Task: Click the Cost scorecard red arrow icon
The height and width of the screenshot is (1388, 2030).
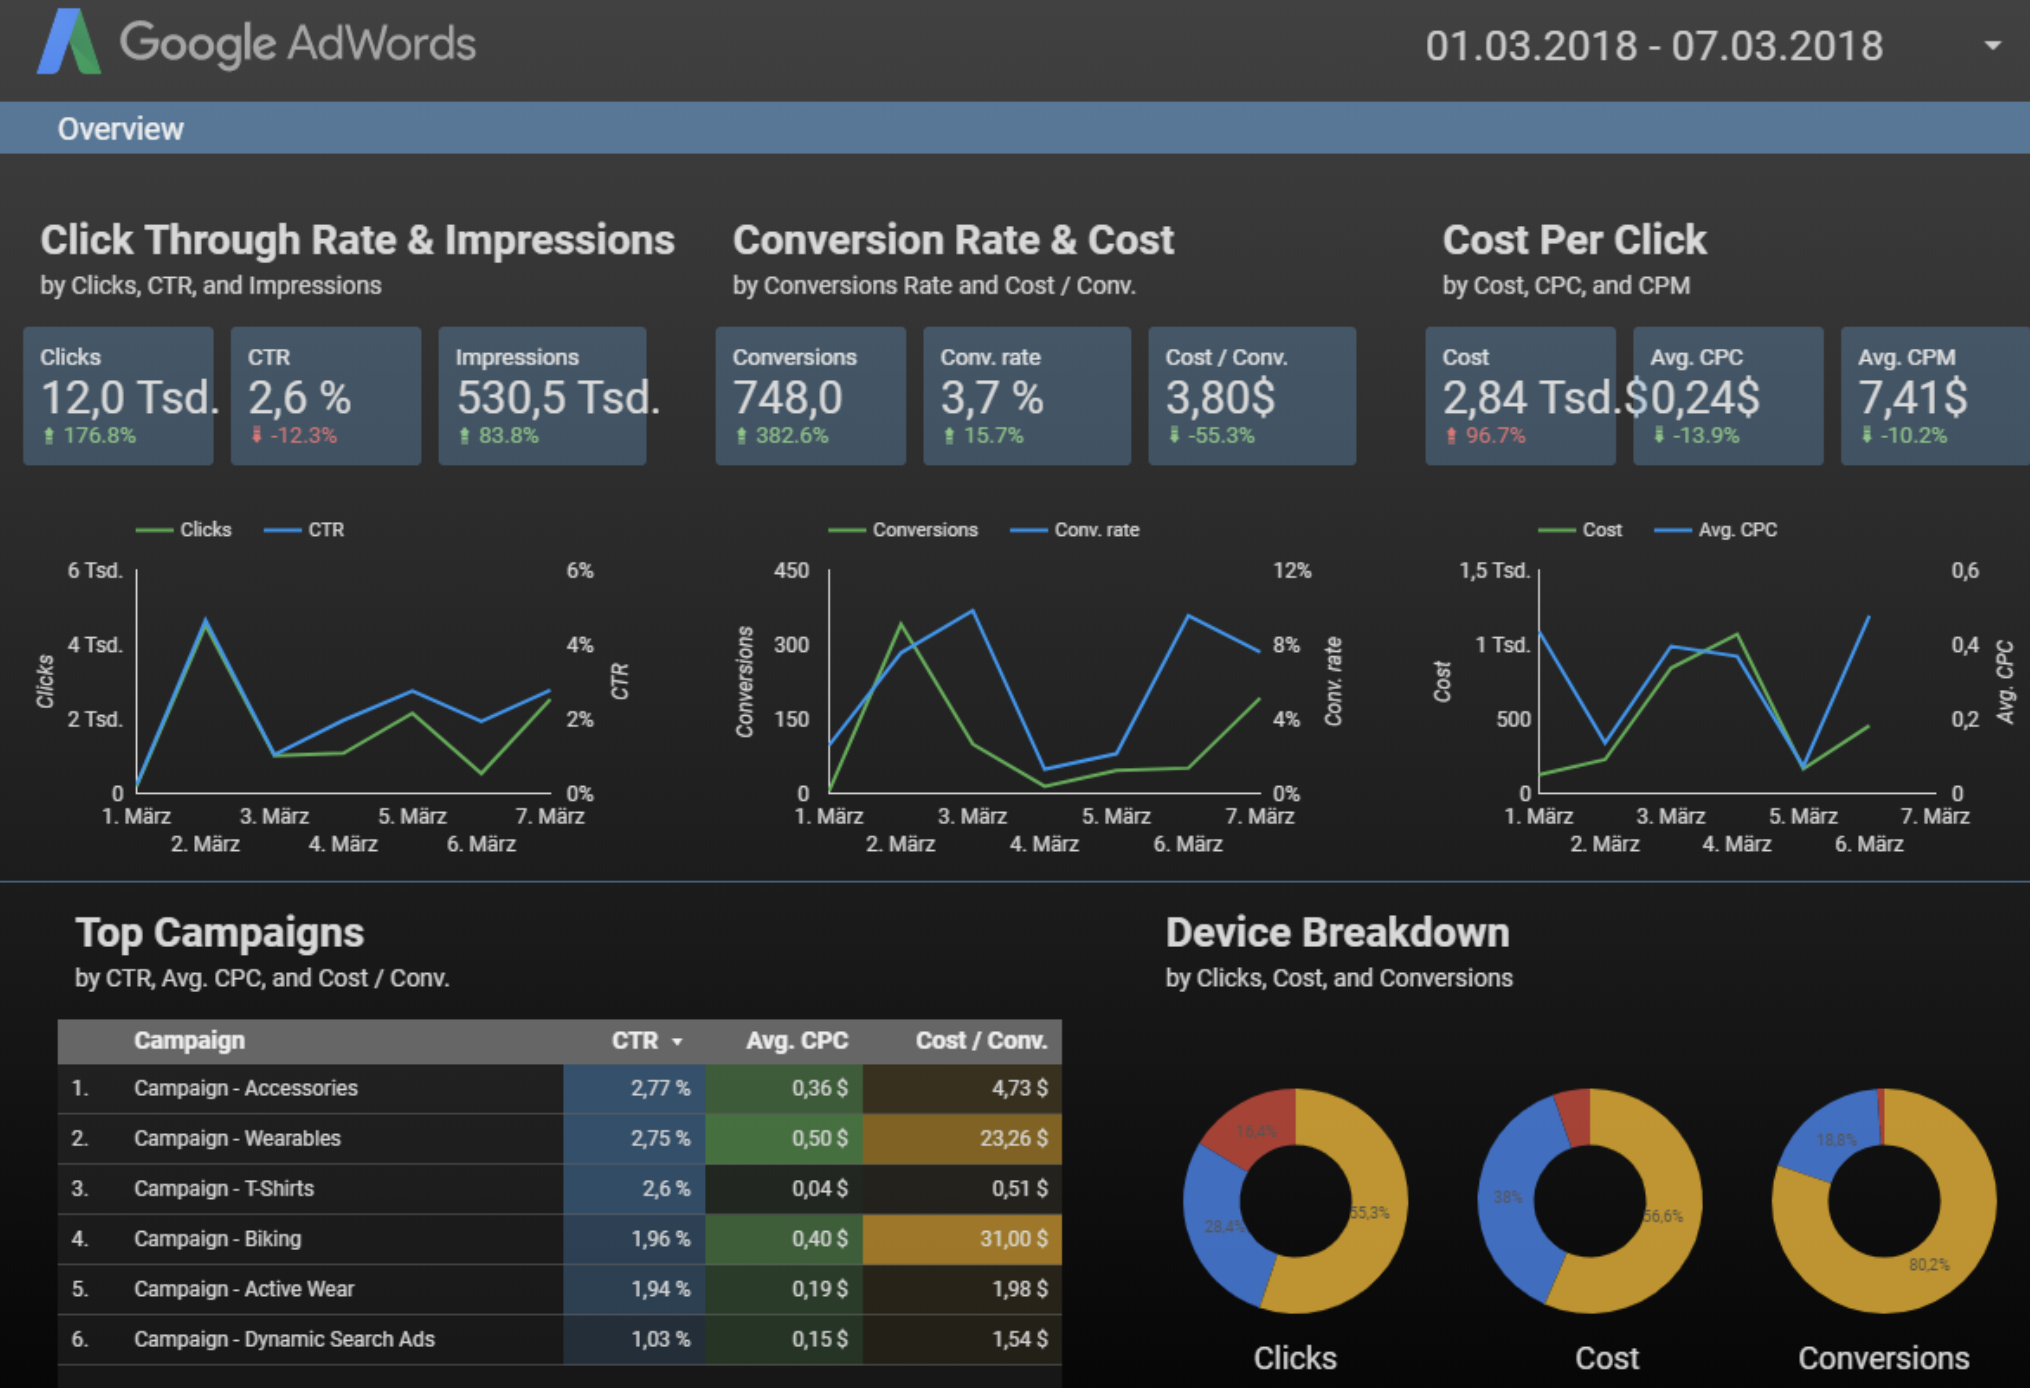Action: click(x=1451, y=435)
